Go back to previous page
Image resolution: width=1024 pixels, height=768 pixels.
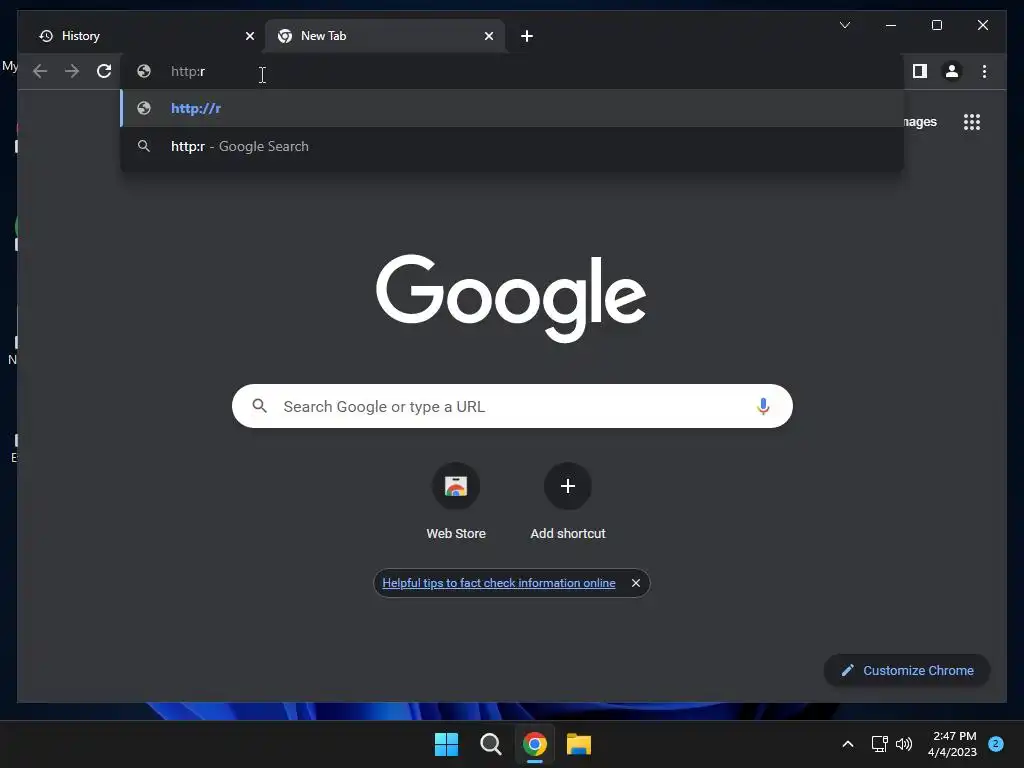40,71
